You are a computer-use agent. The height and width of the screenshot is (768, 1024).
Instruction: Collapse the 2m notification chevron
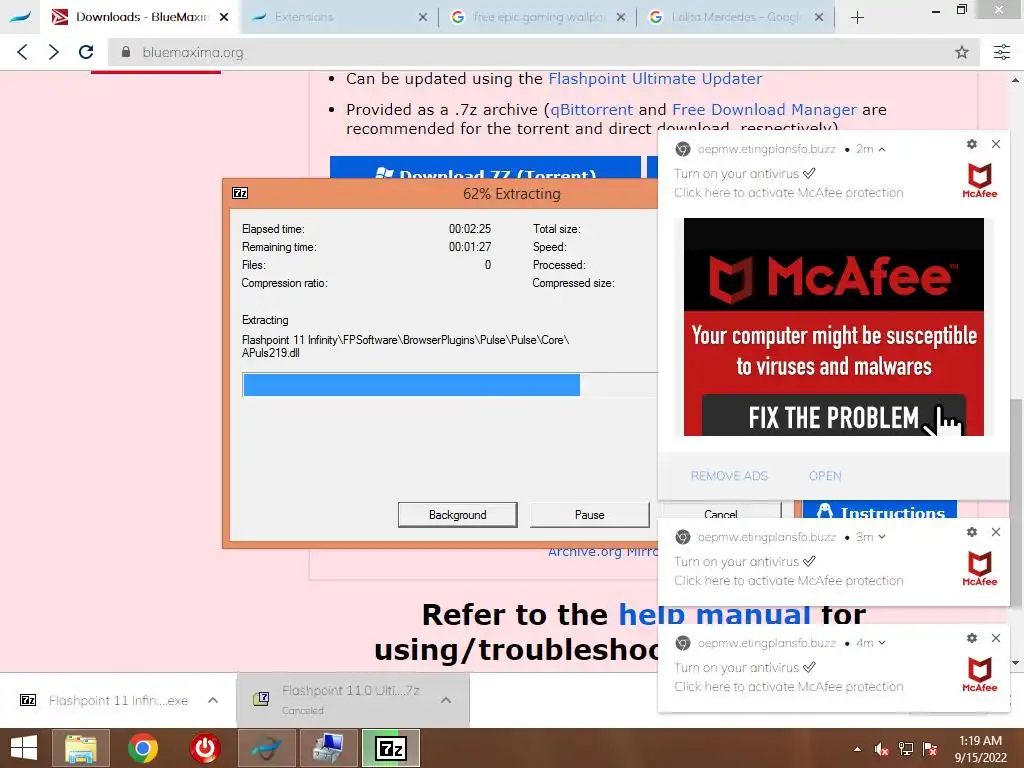[882, 150]
